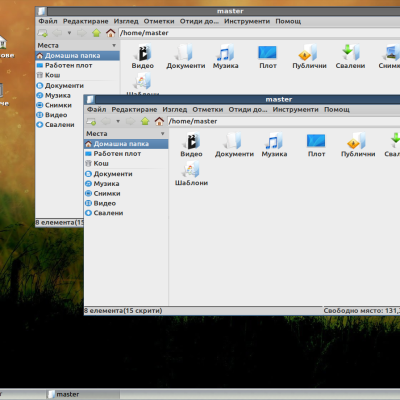The width and height of the screenshot is (400, 400).
Task: Open Видео folder in back window
Action: pyautogui.click(x=143, y=56)
